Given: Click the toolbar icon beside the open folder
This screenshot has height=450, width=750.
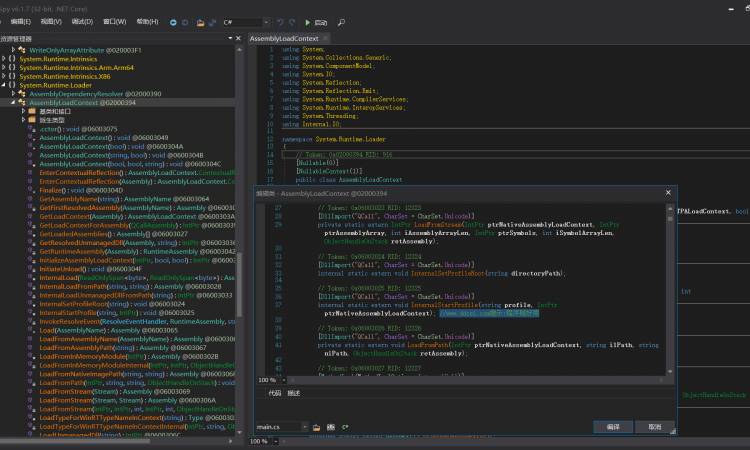Looking at the screenshot, I should (x=212, y=22).
